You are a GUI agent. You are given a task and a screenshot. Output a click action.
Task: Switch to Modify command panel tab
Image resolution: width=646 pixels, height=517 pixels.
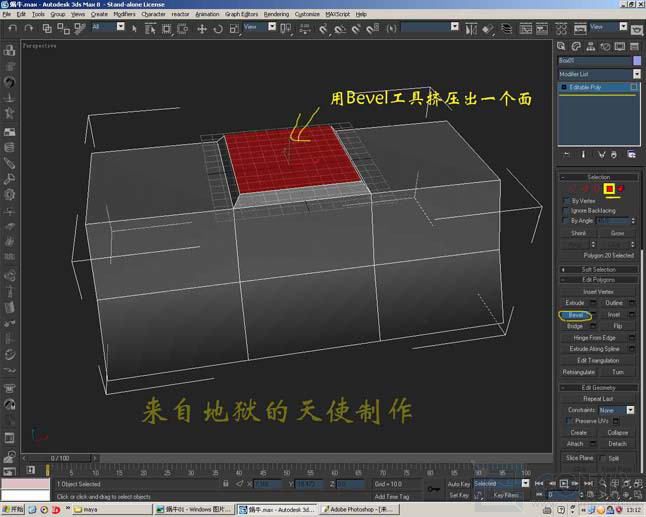click(576, 46)
